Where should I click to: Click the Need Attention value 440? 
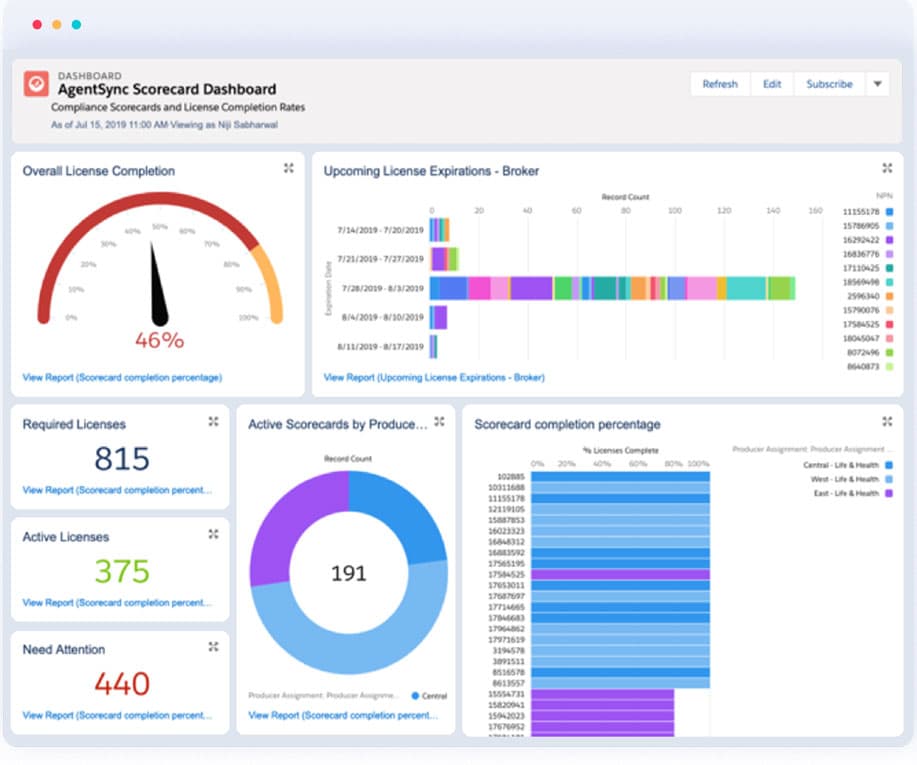(x=122, y=684)
